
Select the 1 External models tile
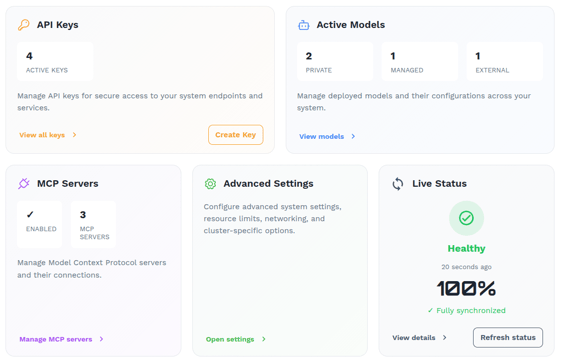pos(505,61)
